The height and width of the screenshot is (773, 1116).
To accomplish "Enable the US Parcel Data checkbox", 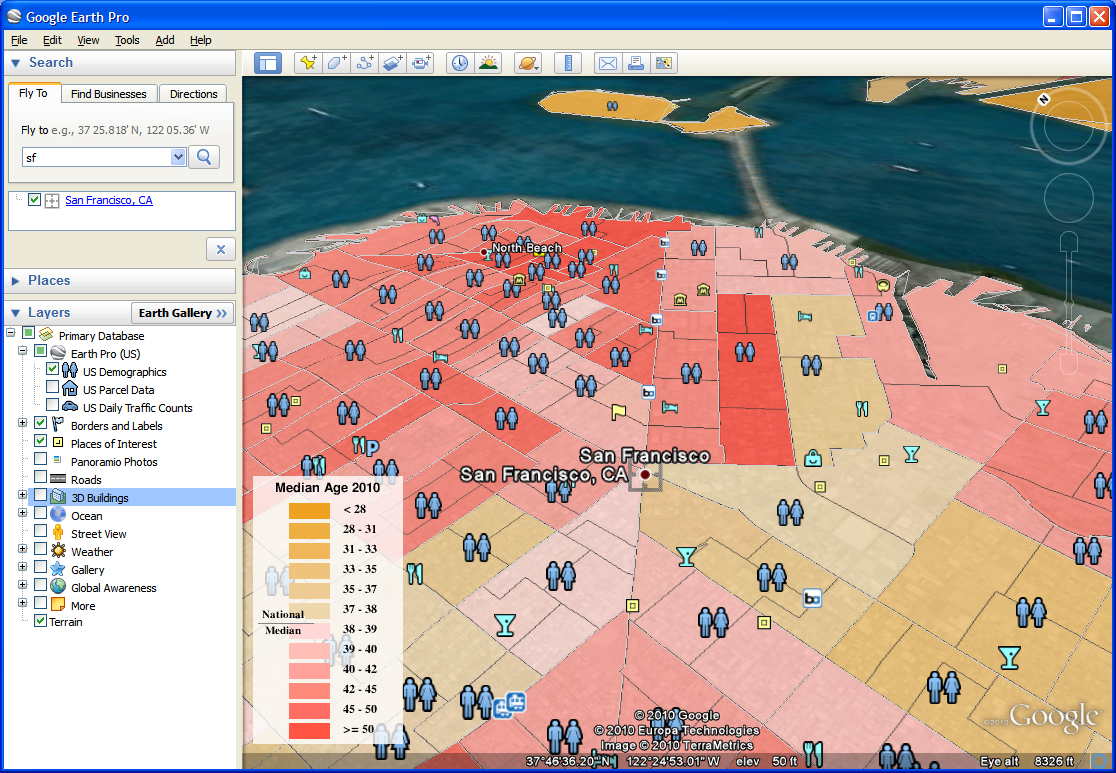I will click(52, 386).
